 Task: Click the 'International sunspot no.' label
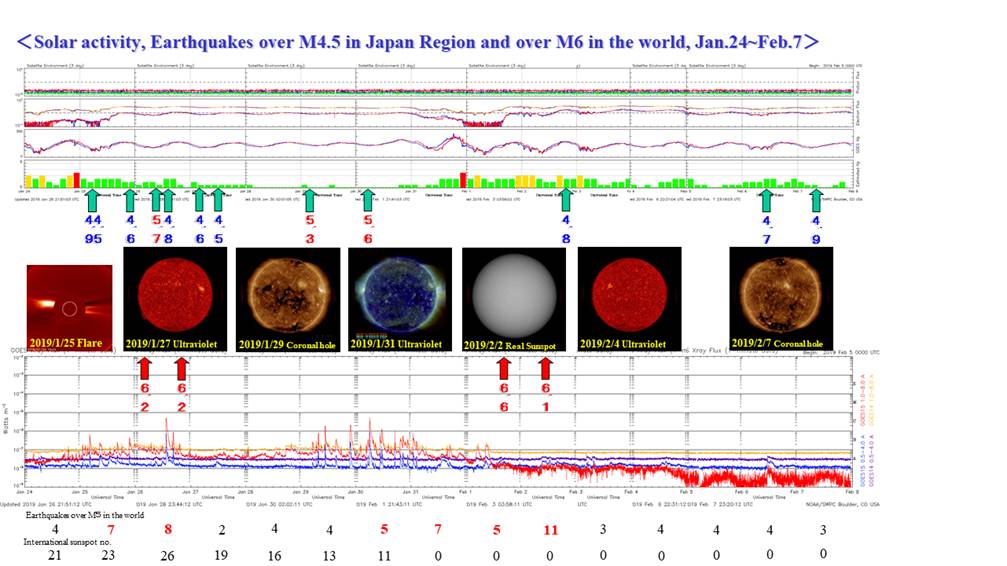pos(67,542)
